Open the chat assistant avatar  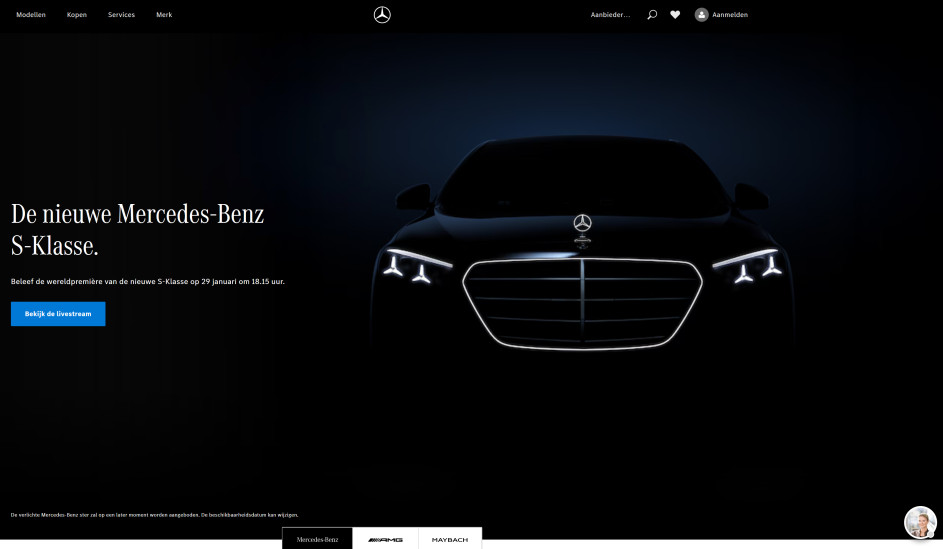point(920,522)
